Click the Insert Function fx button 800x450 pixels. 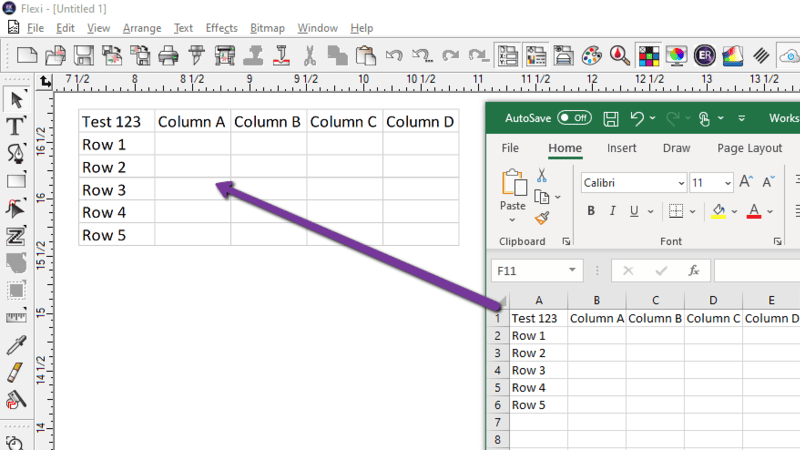(x=693, y=270)
